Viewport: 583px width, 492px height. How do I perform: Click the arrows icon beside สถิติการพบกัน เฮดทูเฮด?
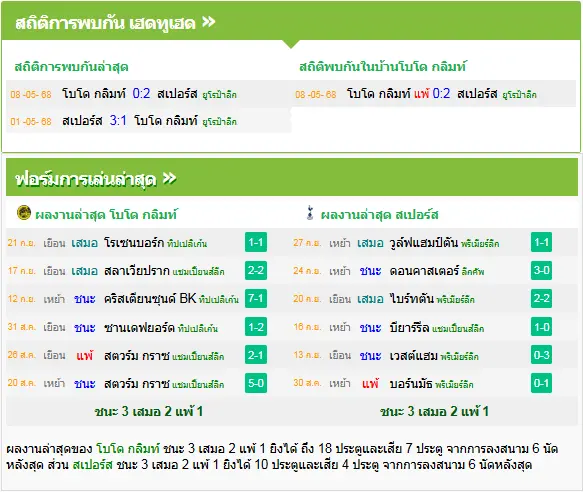click(x=208, y=22)
